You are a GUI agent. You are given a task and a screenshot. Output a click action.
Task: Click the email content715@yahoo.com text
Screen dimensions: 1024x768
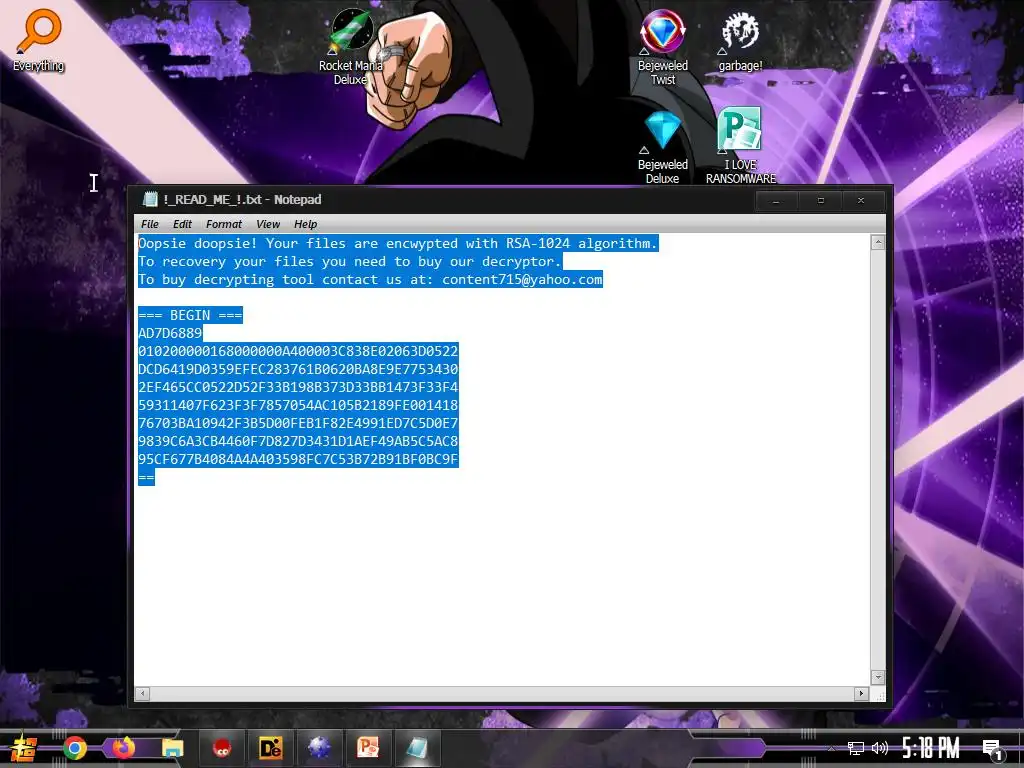tap(522, 280)
